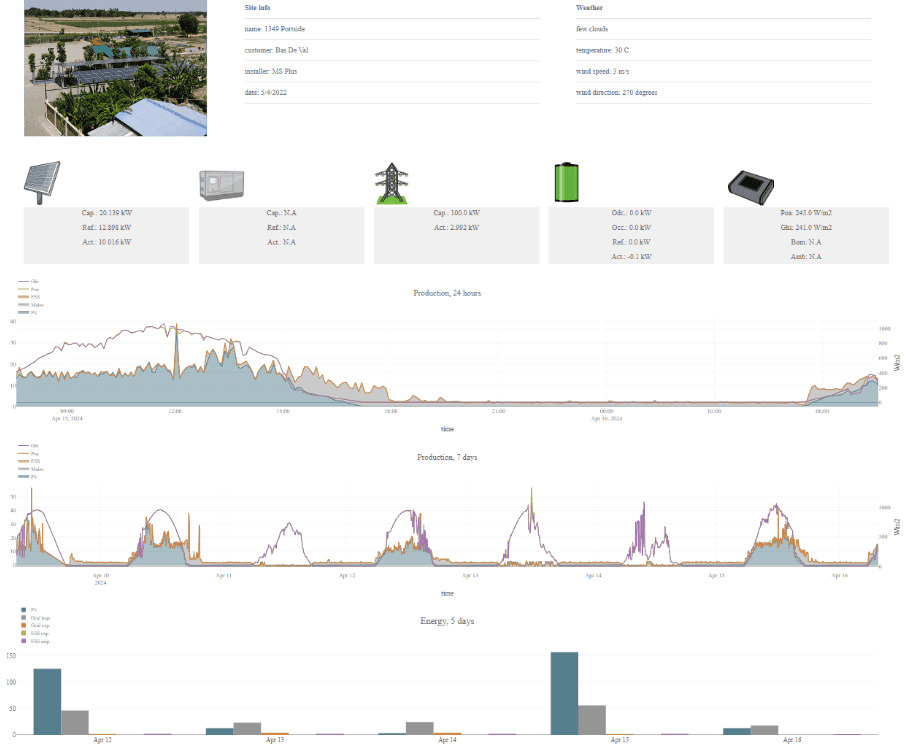Click PV color swatch in Energy legend

click(23, 610)
